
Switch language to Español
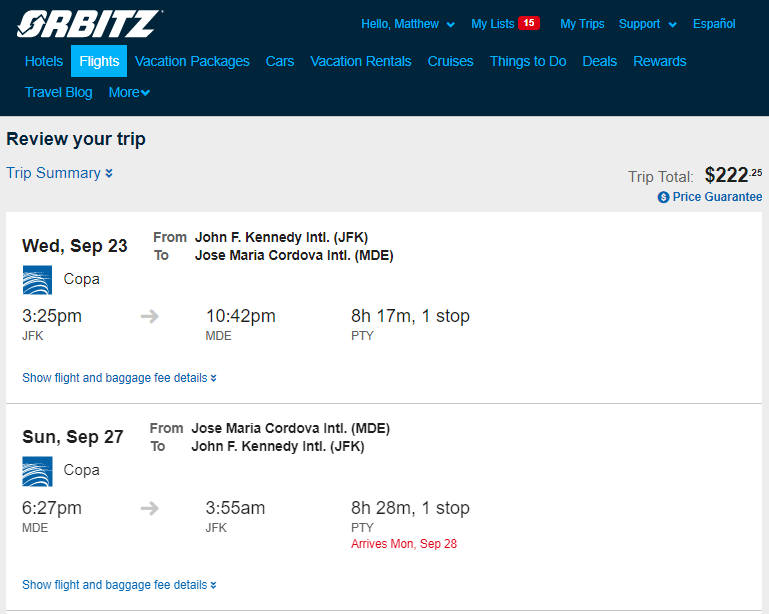click(714, 24)
